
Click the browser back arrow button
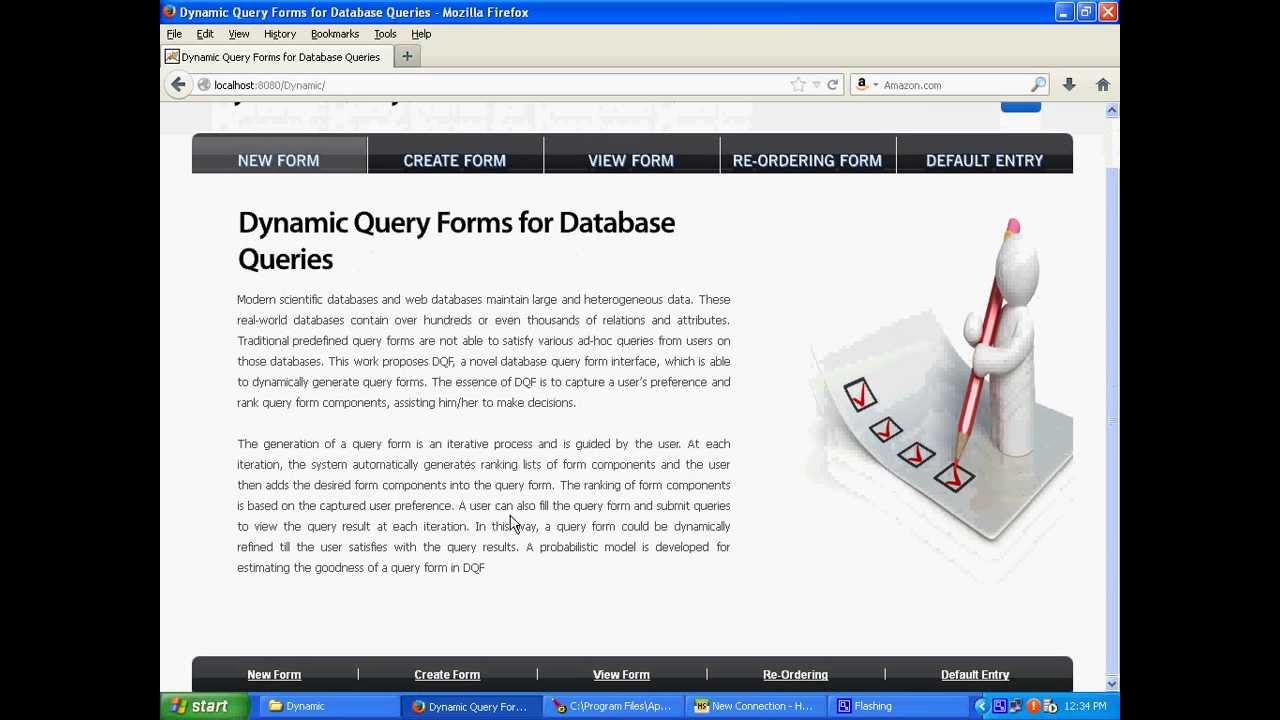[x=178, y=85]
